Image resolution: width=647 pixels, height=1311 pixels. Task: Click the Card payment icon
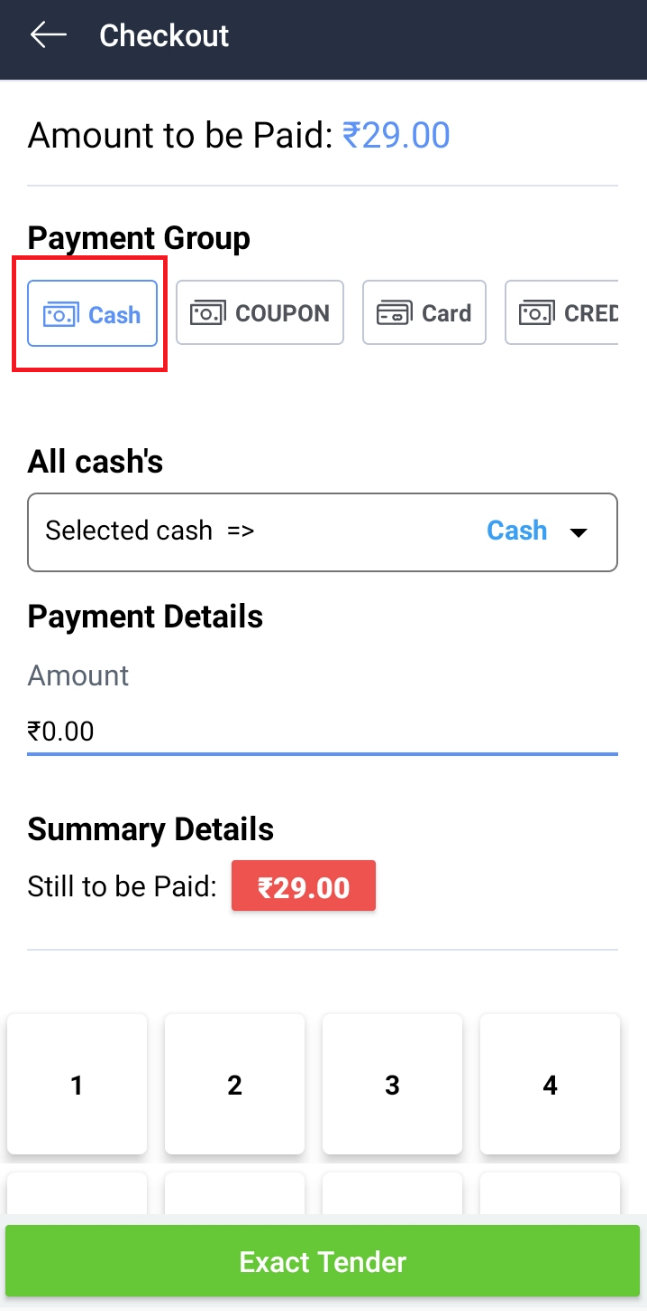coord(393,314)
